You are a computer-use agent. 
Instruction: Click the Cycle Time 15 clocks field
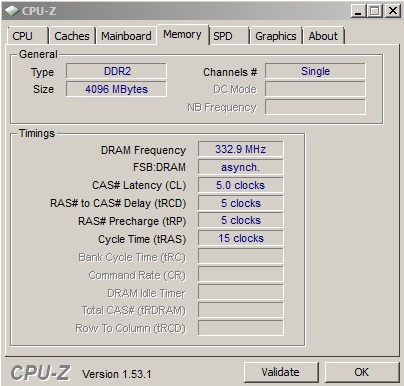point(241,238)
